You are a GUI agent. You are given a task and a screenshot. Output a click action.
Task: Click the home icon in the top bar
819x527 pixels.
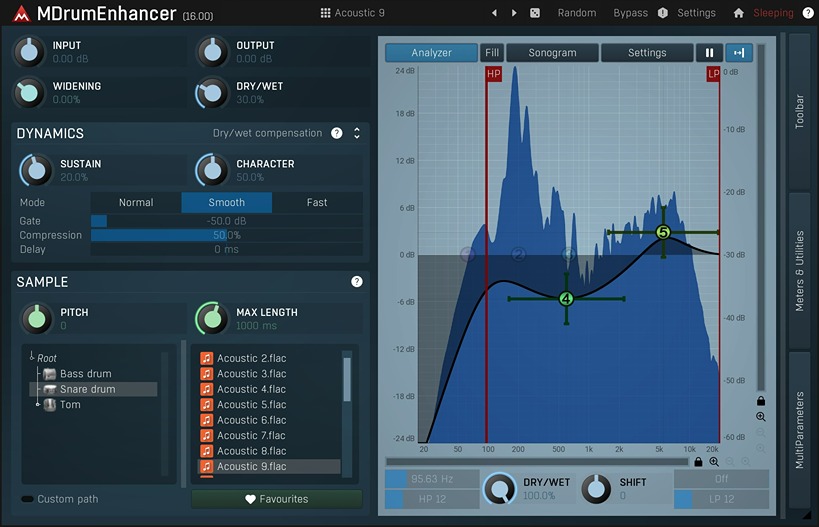(x=738, y=13)
